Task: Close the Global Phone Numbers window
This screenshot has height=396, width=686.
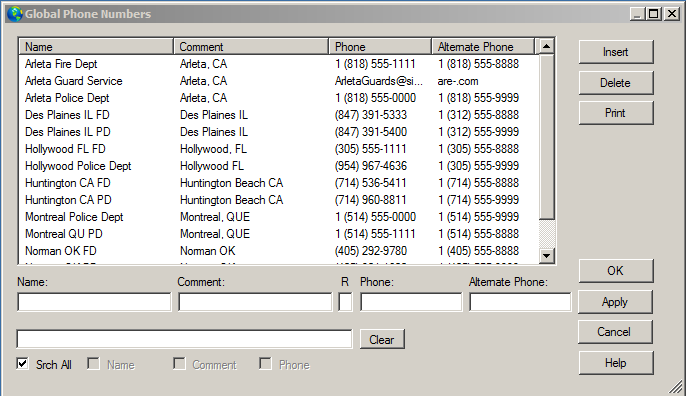Action: (672, 14)
